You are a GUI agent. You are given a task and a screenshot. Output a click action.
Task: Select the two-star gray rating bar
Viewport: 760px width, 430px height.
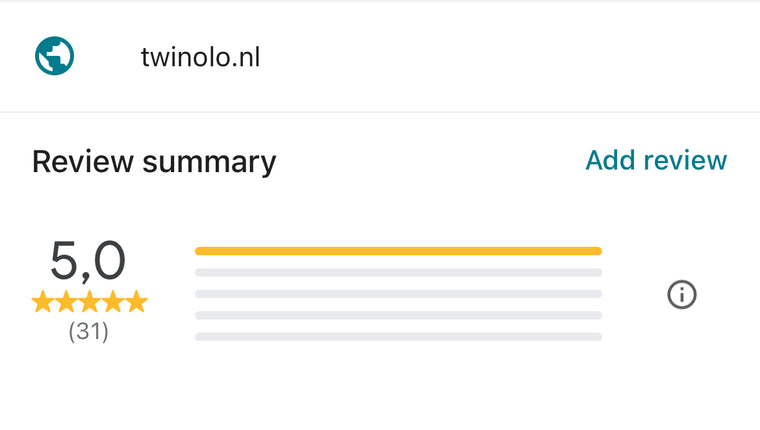[398, 315]
